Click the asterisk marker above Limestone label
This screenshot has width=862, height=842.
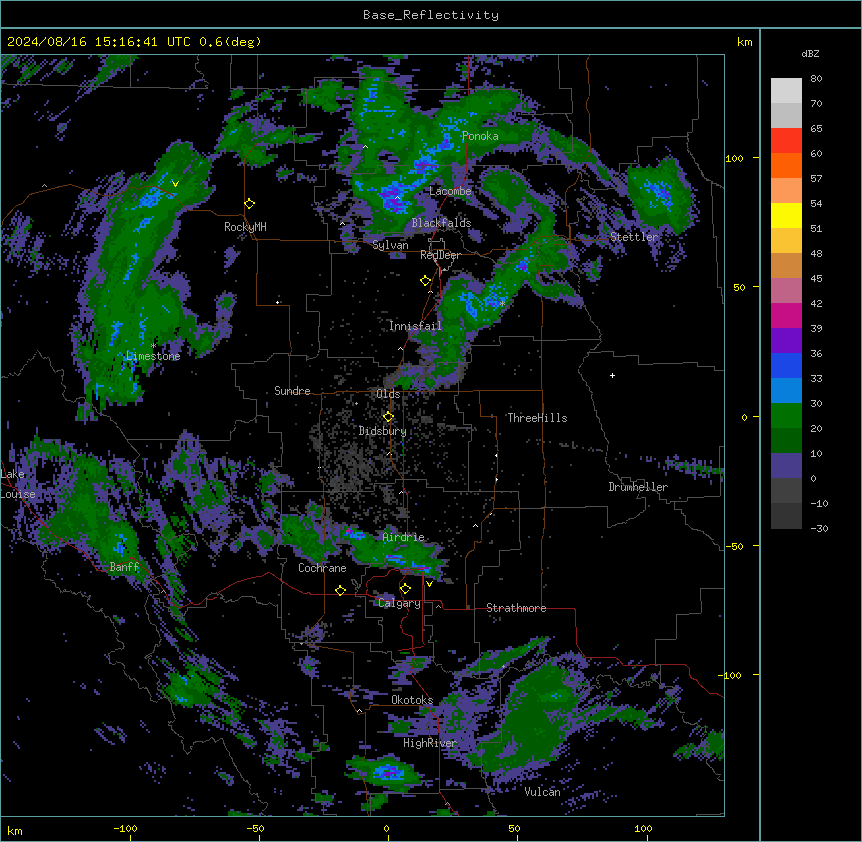153,346
